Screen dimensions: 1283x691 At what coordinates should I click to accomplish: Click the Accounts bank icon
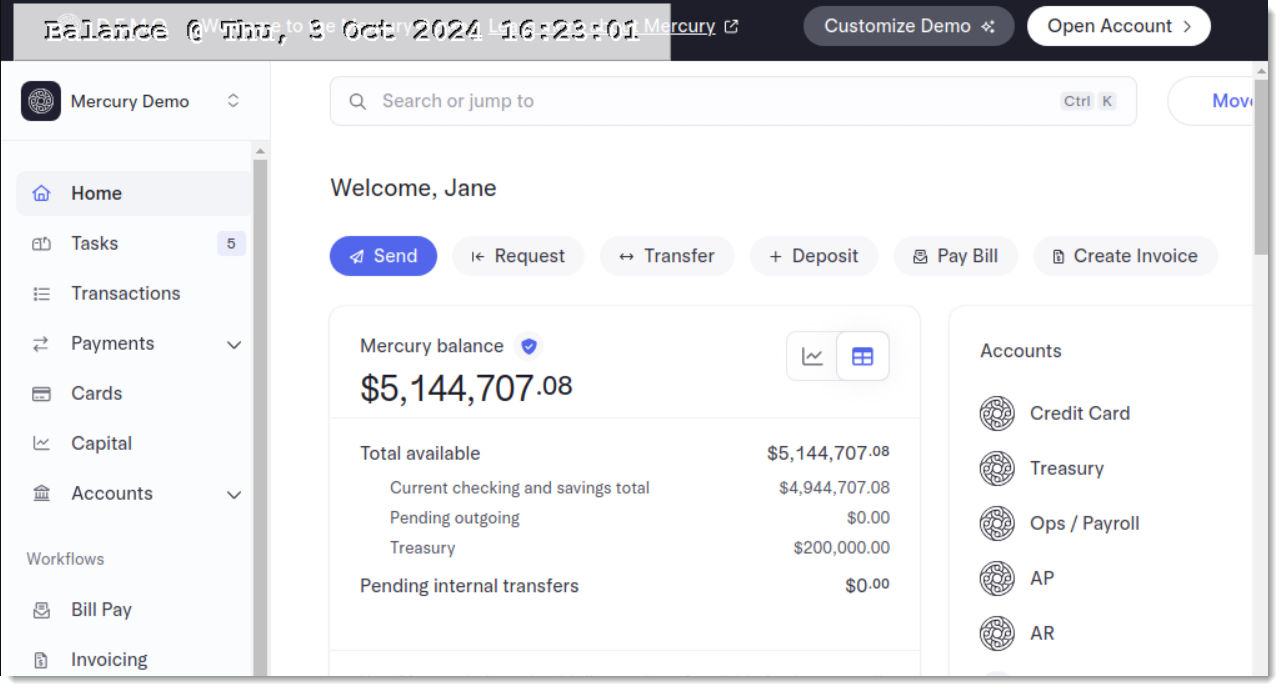41,493
